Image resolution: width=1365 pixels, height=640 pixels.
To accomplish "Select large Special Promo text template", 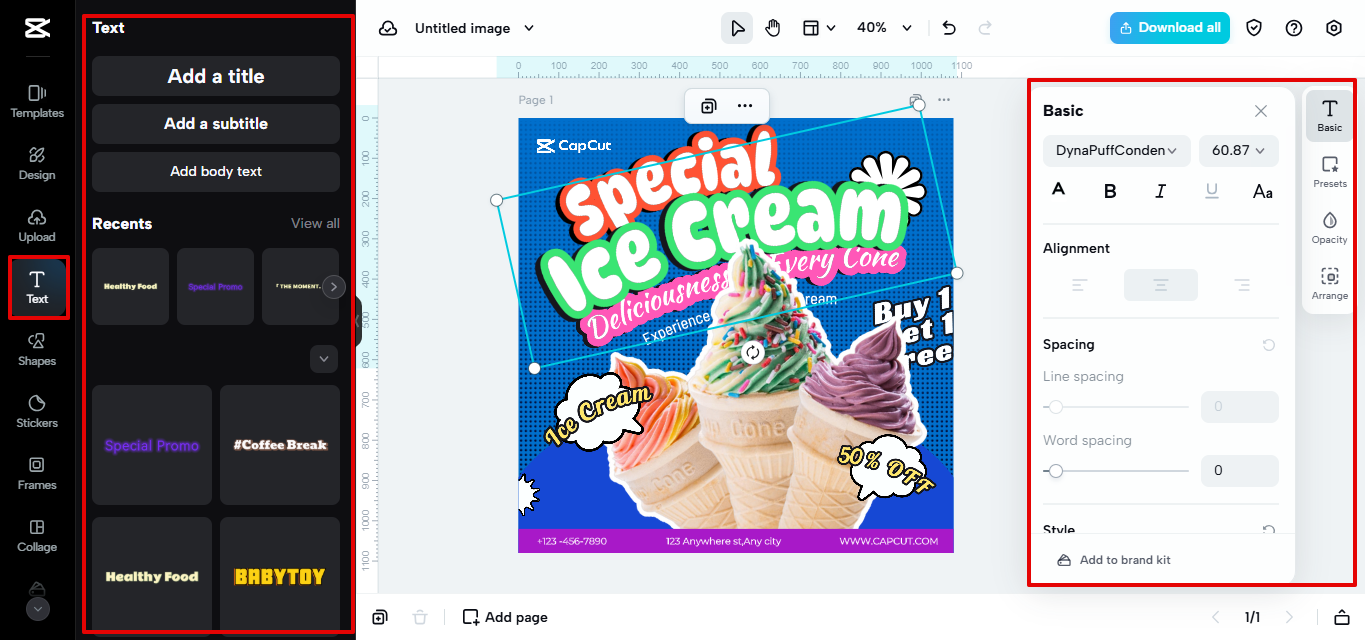I will (152, 445).
